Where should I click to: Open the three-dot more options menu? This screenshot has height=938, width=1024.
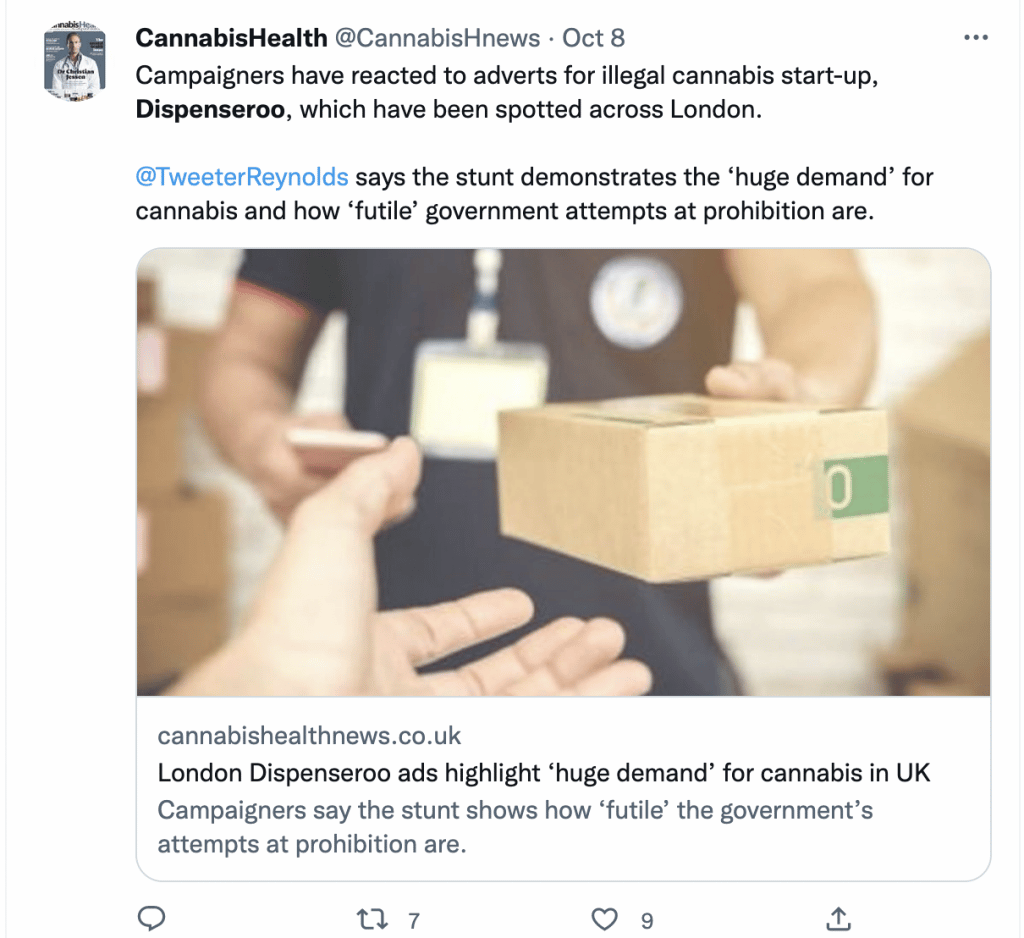(976, 38)
